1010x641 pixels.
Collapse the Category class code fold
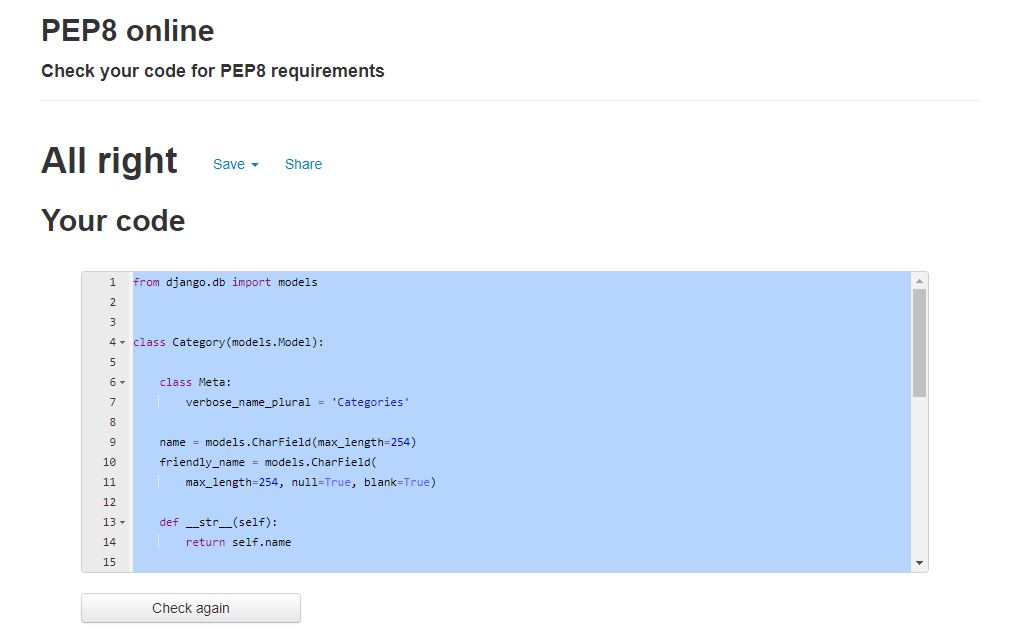click(x=122, y=342)
